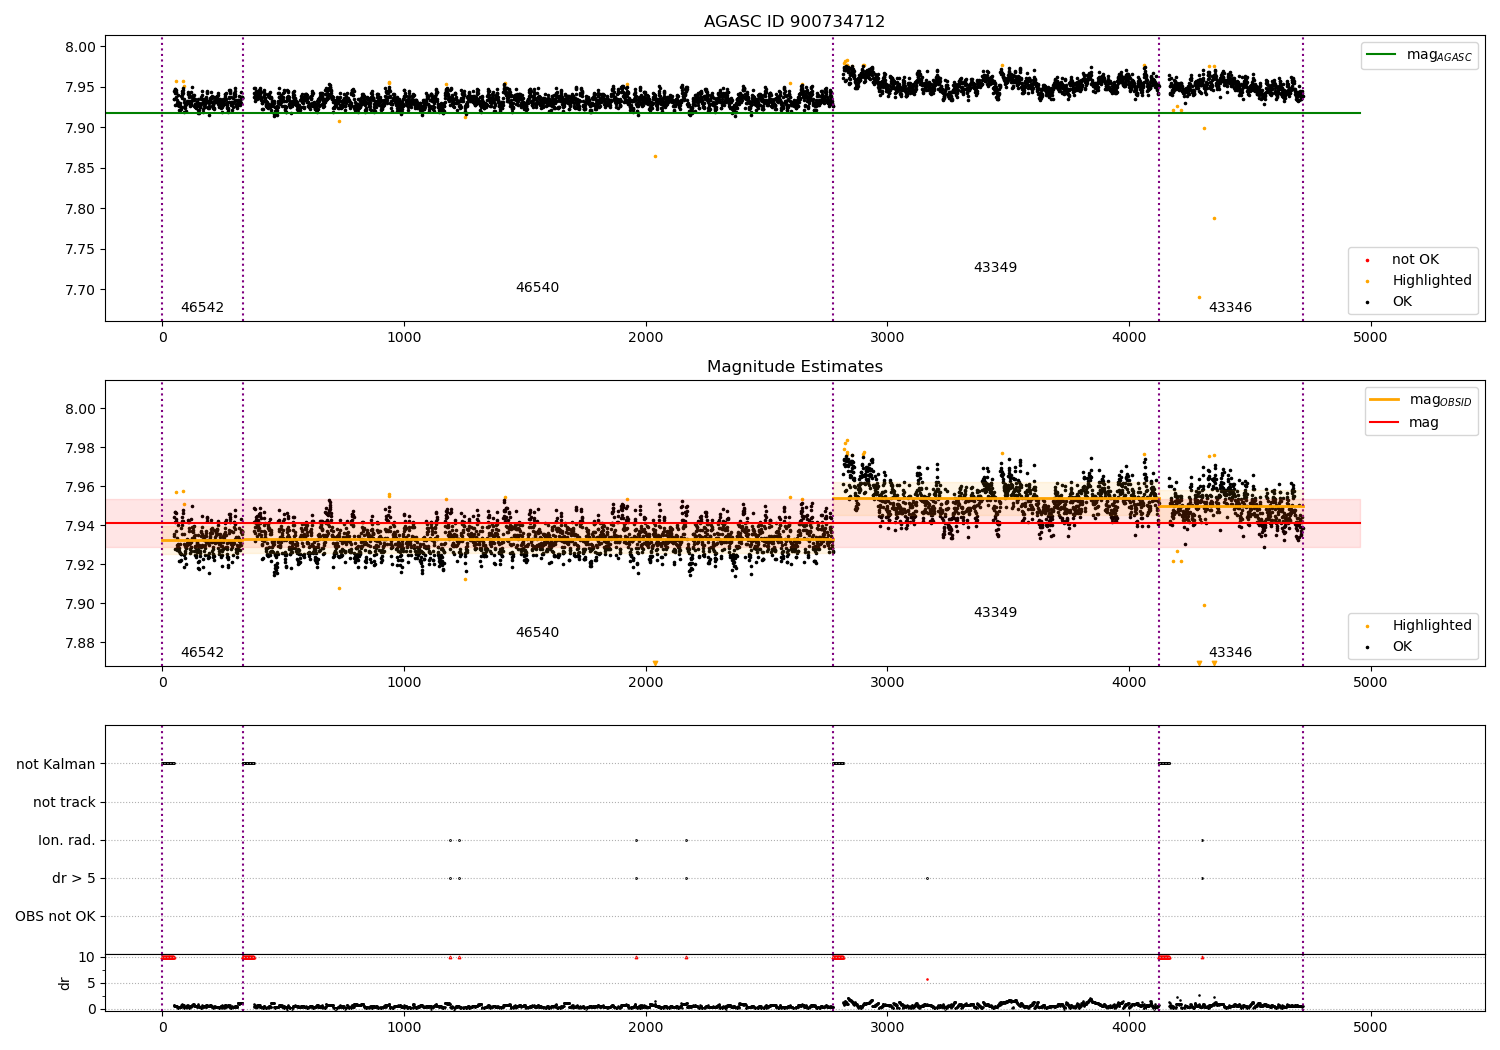Click label 43346 in Magnitude Estimates plot
Screen dimensions: 1500x1050
click(x=1230, y=653)
